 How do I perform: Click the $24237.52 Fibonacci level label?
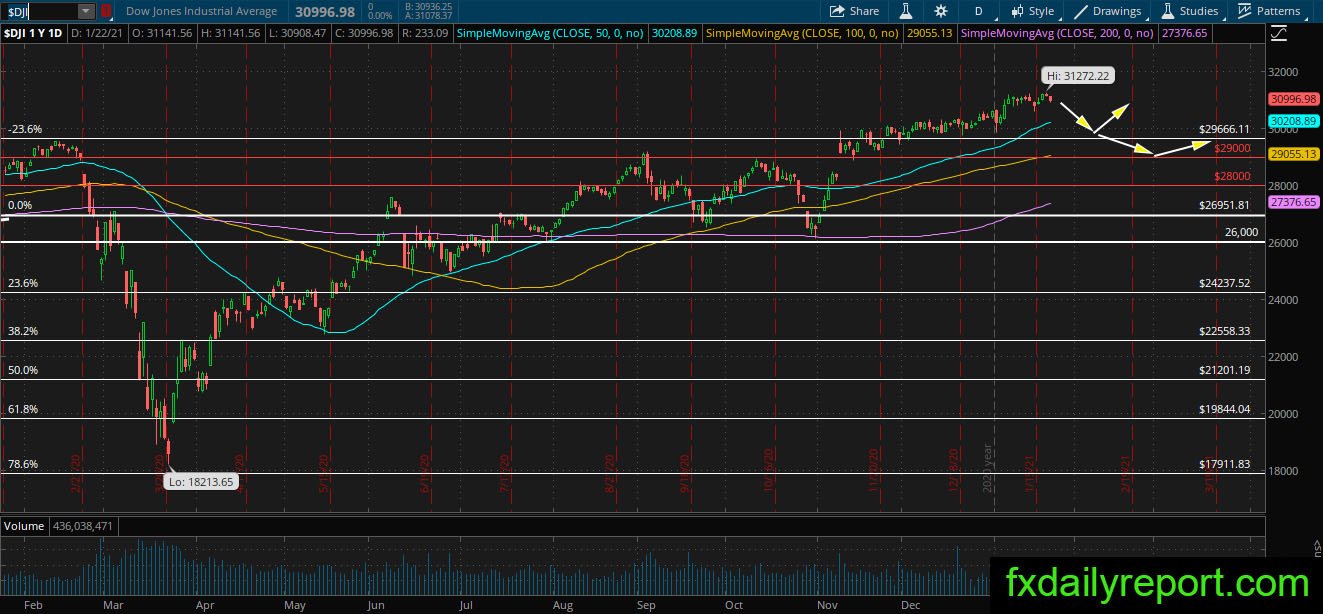pyautogui.click(x=1224, y=283)
